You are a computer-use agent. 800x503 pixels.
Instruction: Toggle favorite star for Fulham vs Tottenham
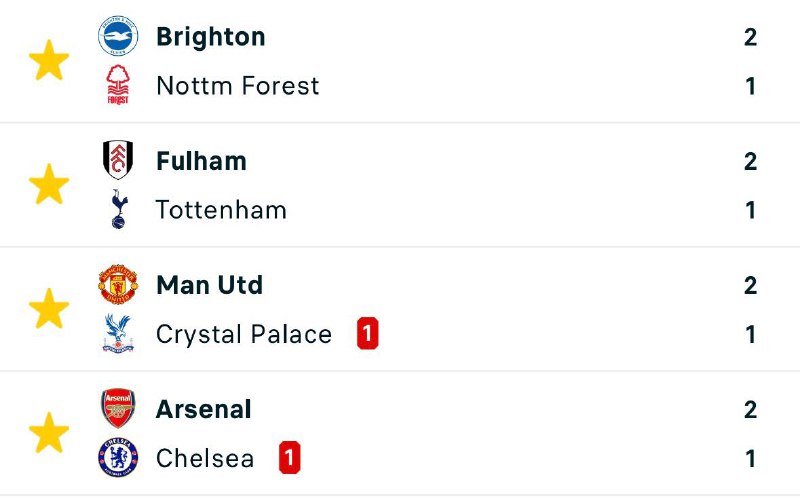[49, 186]
